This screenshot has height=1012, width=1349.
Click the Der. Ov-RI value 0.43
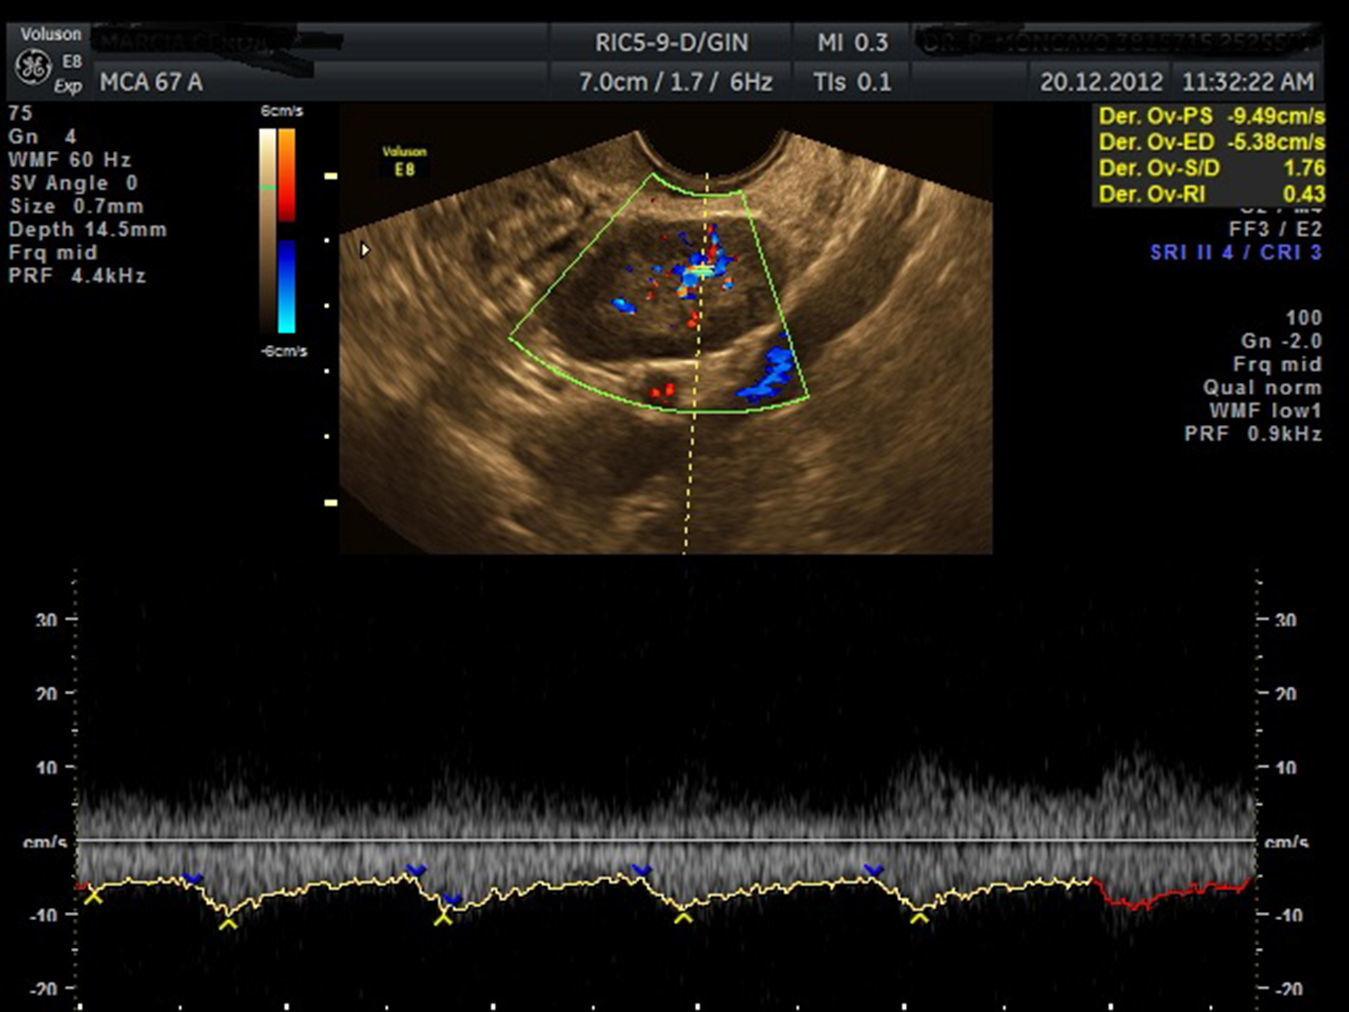(1303, 194)
